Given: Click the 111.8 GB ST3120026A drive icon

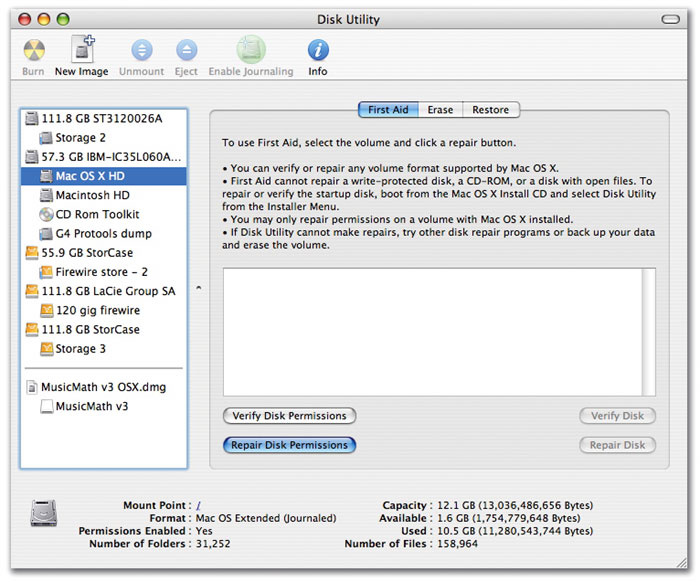Looking at the screenshot, I should point(32,119).
